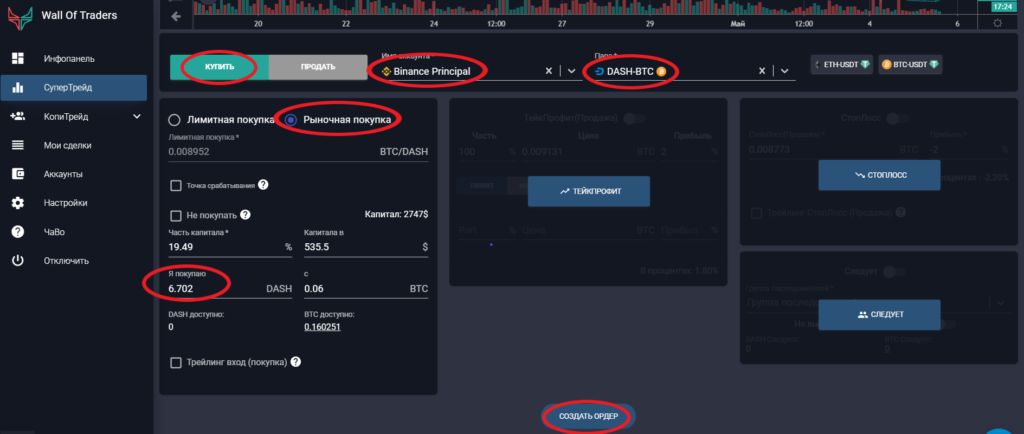
Task: Check the Не покупать checkbox
Action: pos(176,214)
